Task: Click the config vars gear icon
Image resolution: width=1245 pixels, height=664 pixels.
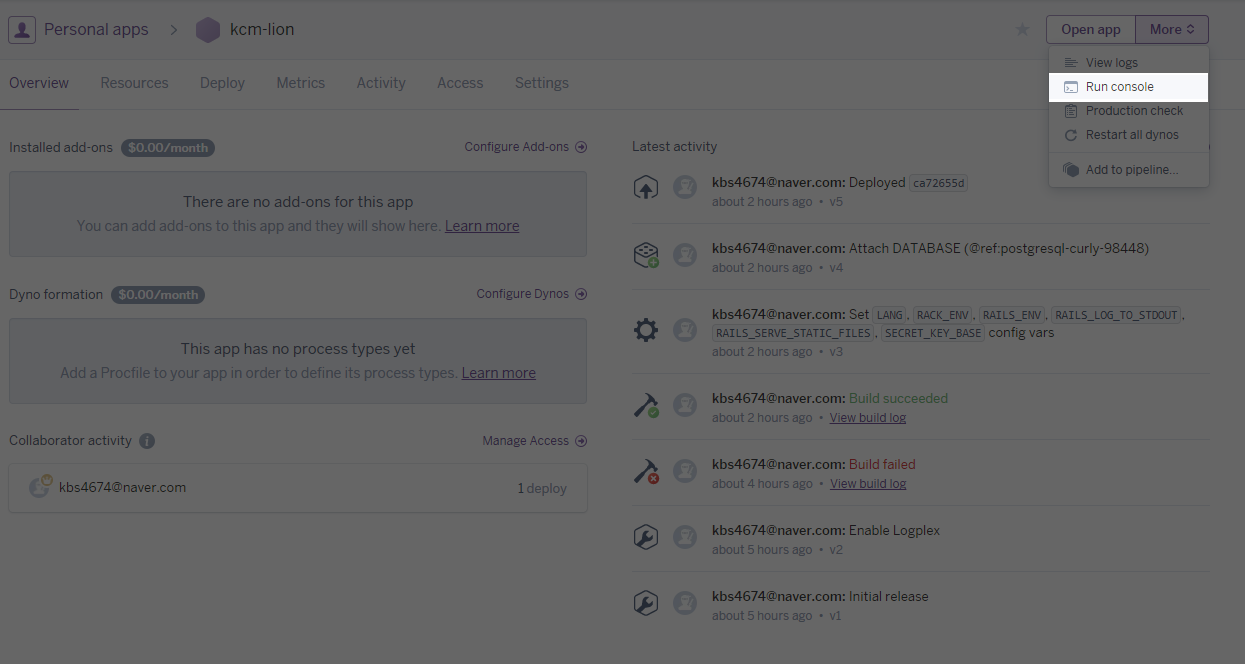Action: pos(646,329)
